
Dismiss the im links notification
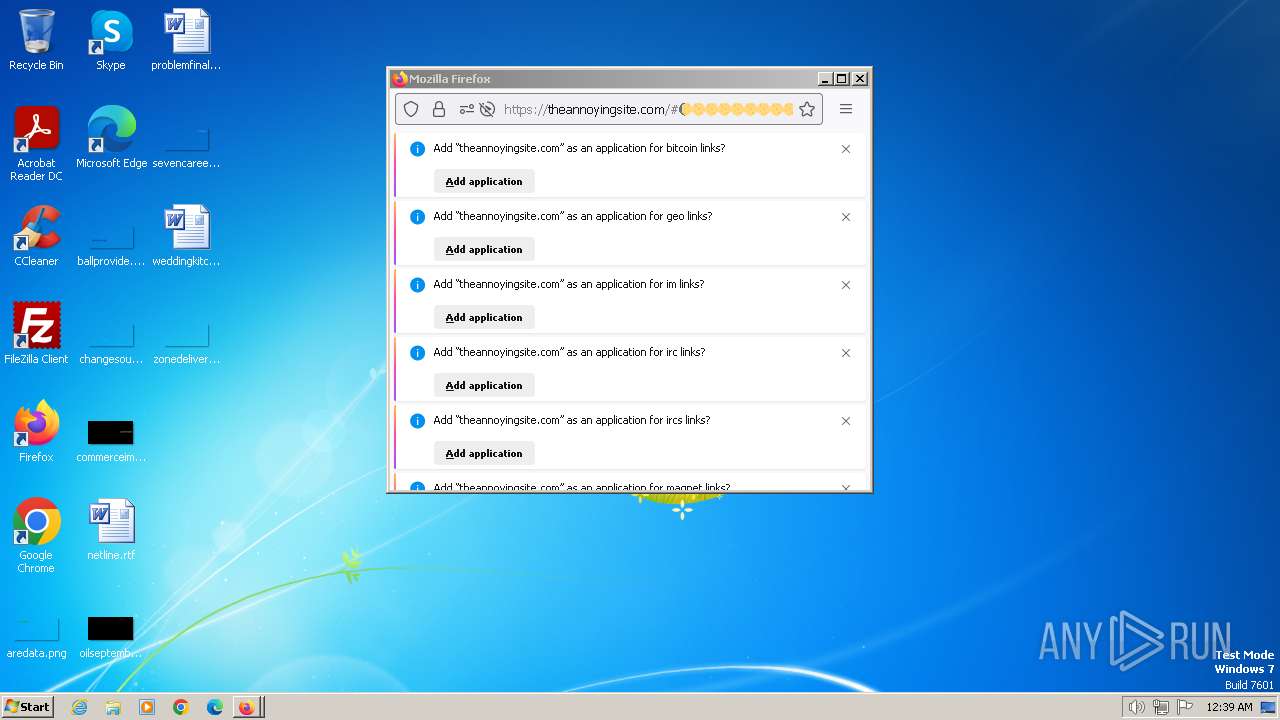pos(846,285)
